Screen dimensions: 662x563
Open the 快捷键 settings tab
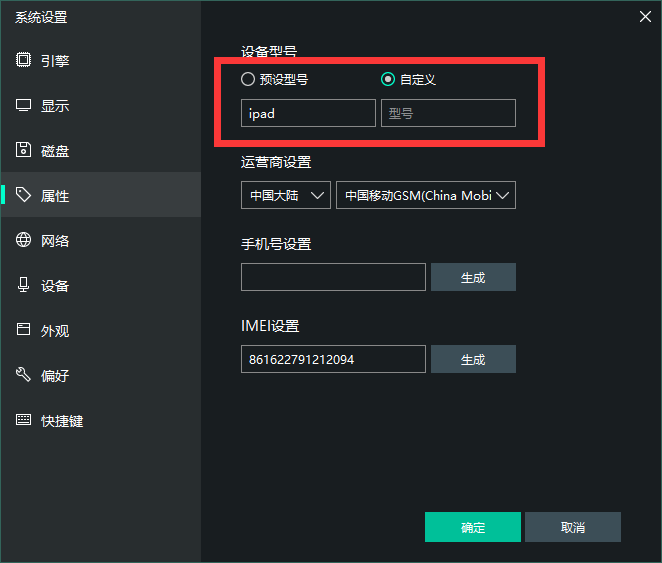coord(62,421)
